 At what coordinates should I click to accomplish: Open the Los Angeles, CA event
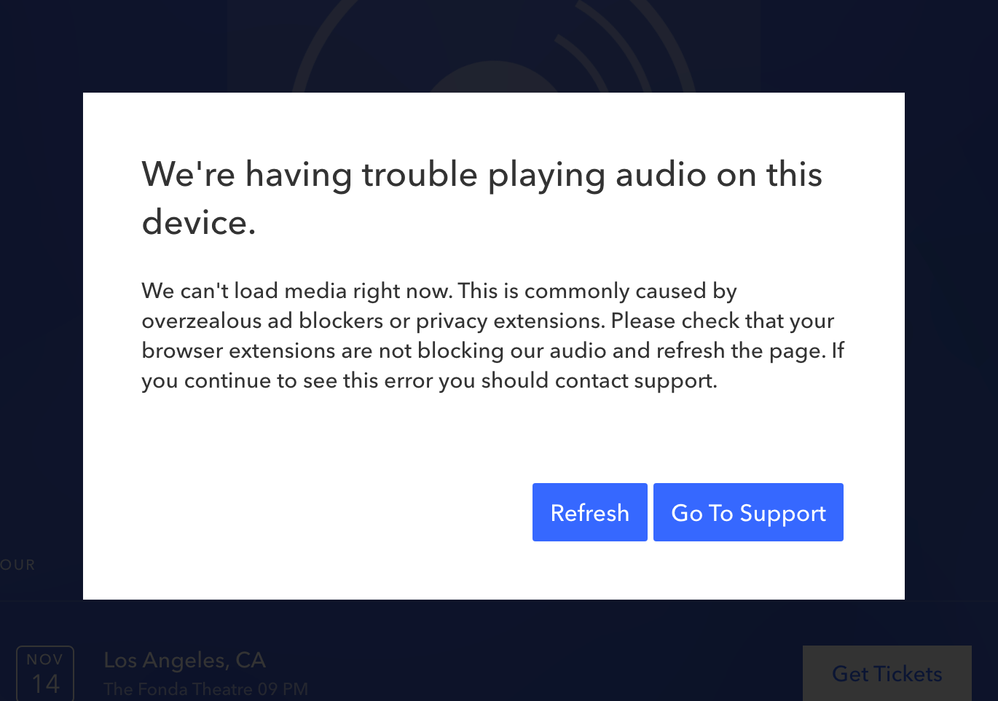tap(184, 661)
